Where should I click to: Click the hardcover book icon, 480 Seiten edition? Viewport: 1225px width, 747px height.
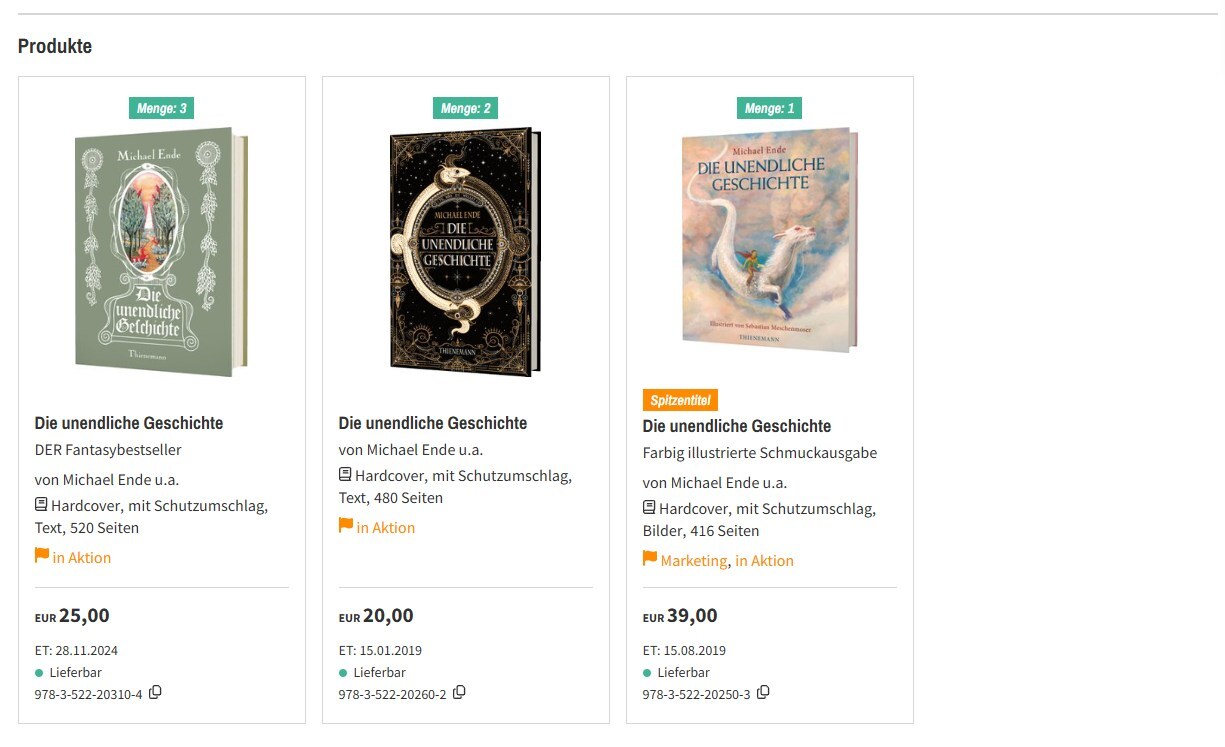pos(346,475)
